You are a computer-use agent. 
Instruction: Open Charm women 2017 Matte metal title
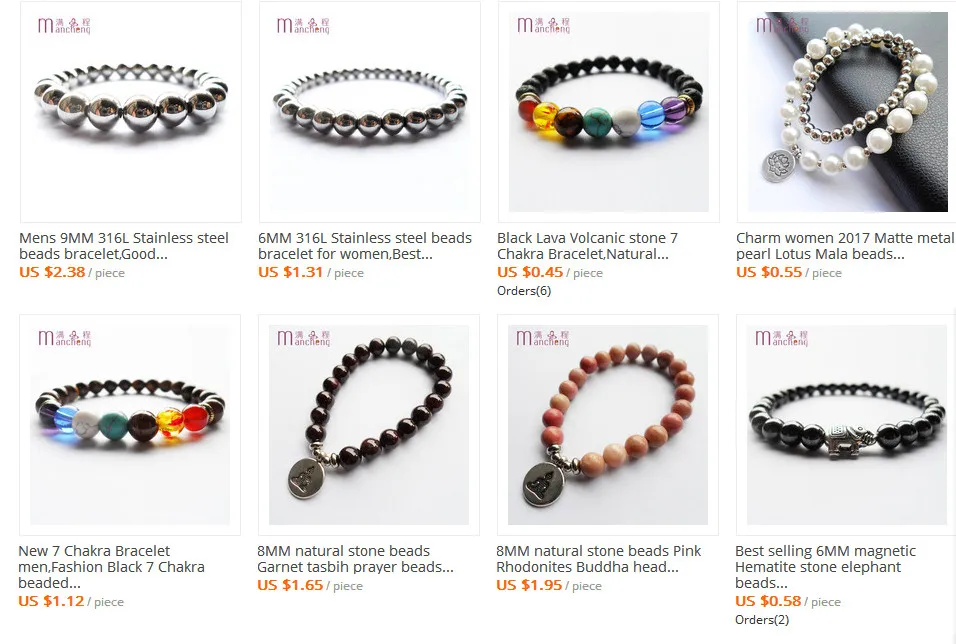tap(845, 246)
